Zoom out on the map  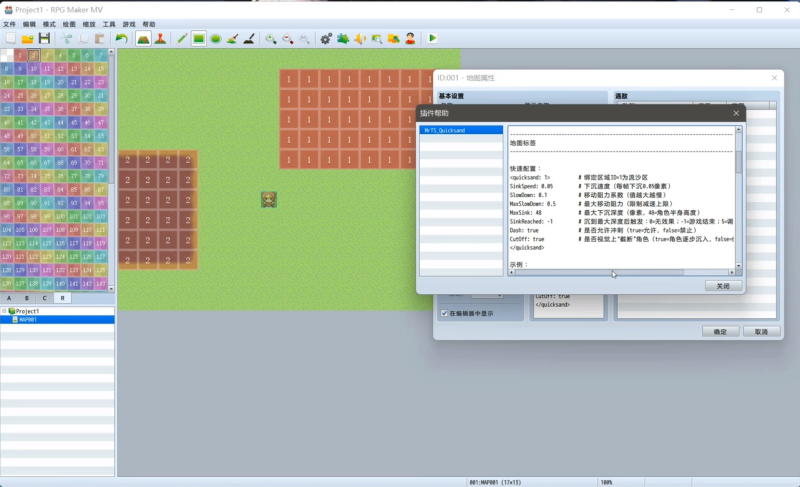coord(288,38)
